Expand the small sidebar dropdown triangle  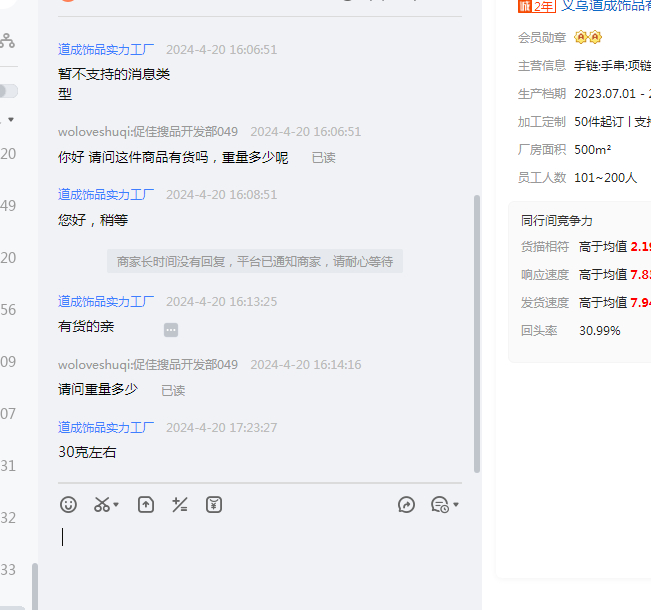pos(11,120)
